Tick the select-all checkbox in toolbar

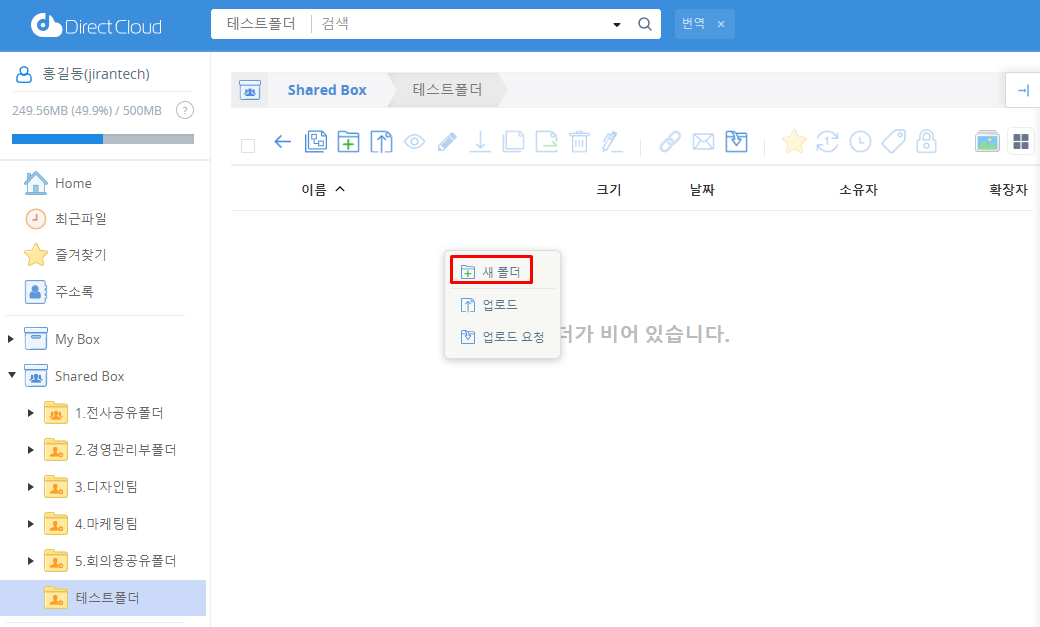248,146
